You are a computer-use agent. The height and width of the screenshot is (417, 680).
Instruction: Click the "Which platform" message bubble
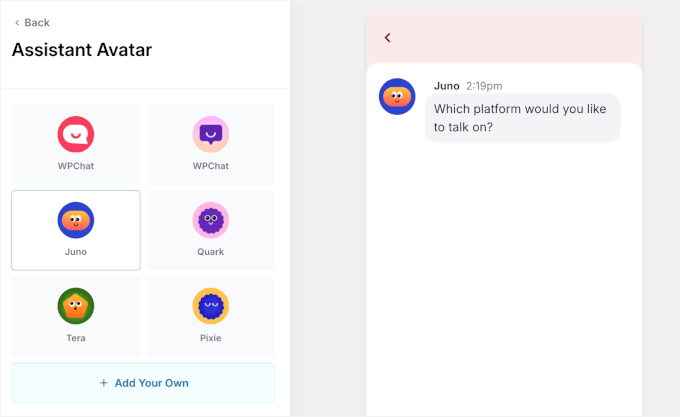(522, 118)
